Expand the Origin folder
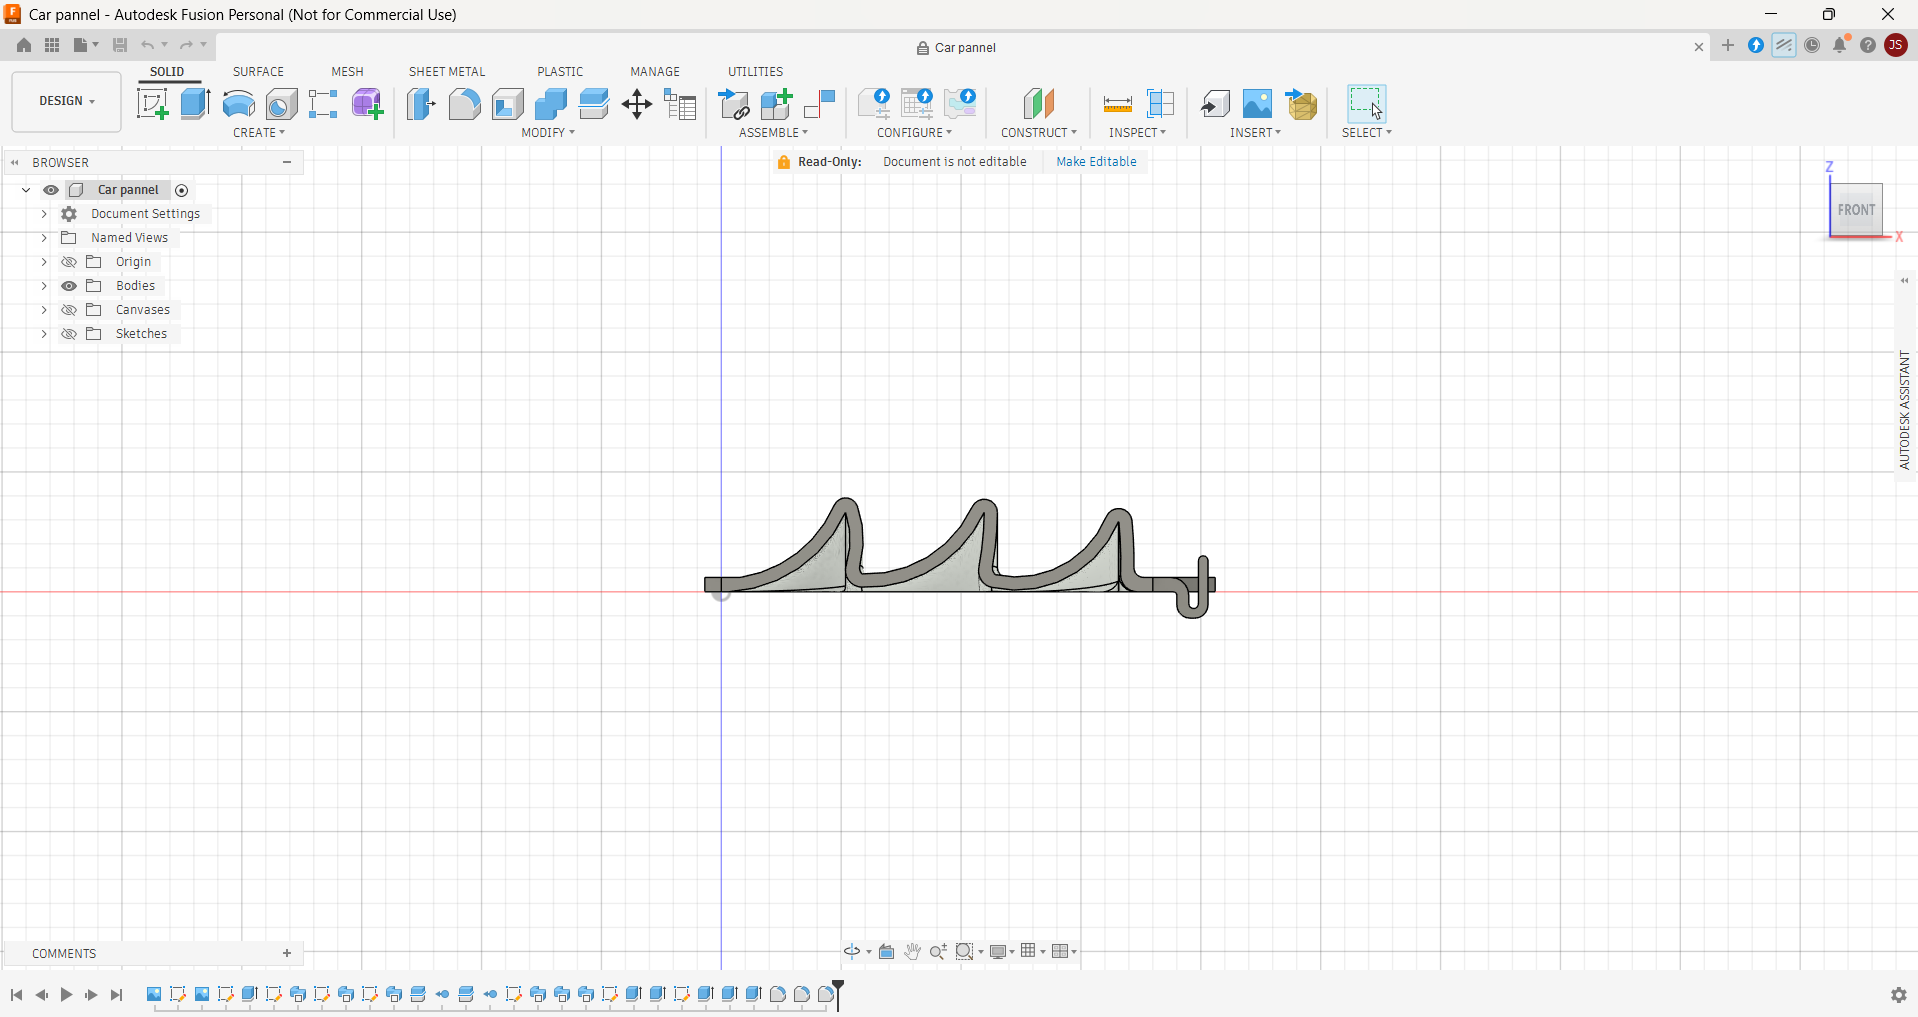Image resolution: width=1918 pixels, height=1017 pixels. click(44, 262)
